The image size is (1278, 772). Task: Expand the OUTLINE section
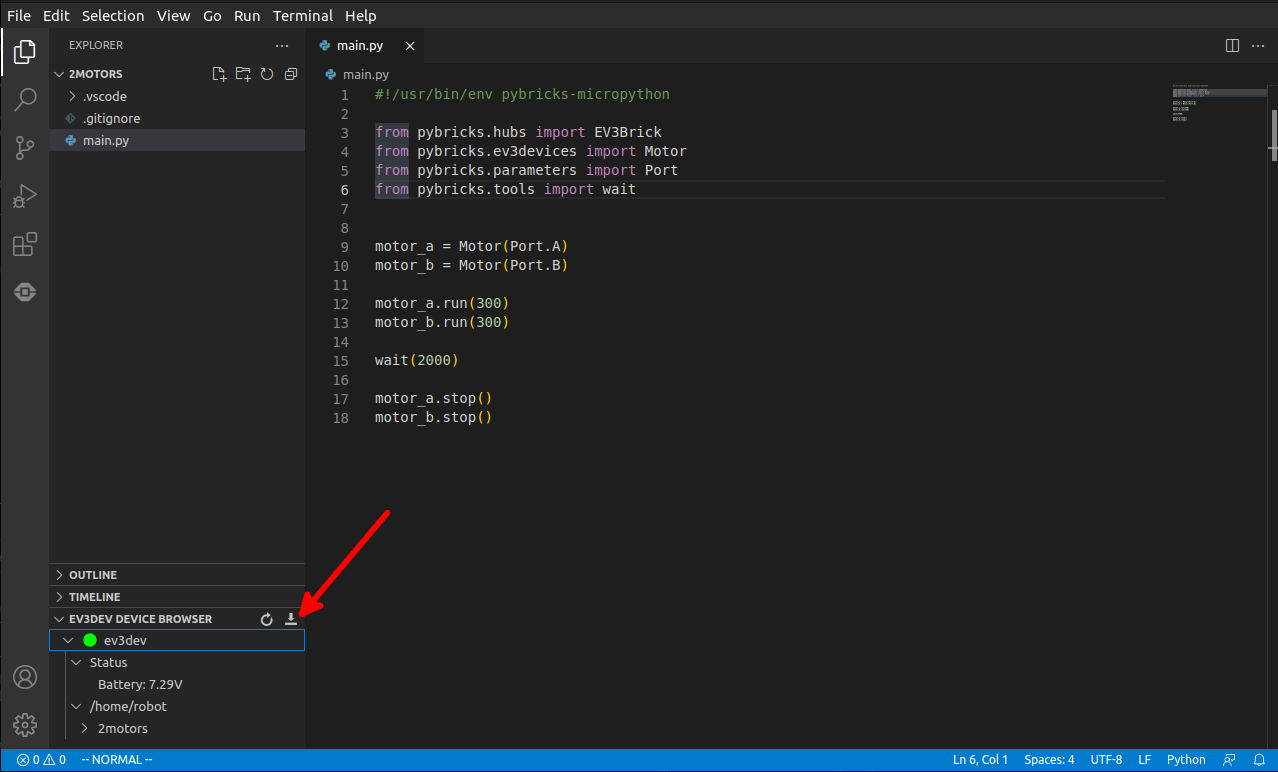93,575
